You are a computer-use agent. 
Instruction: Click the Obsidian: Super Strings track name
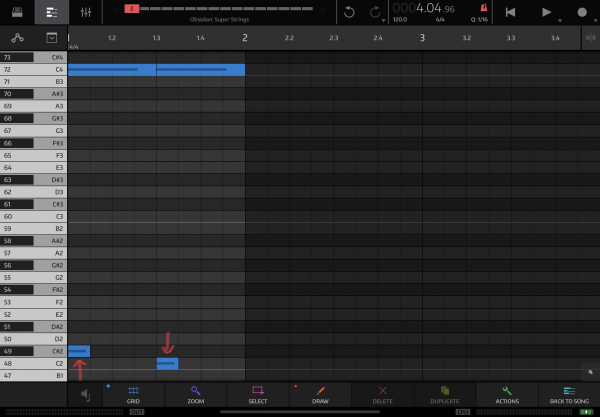click(219, 20)
